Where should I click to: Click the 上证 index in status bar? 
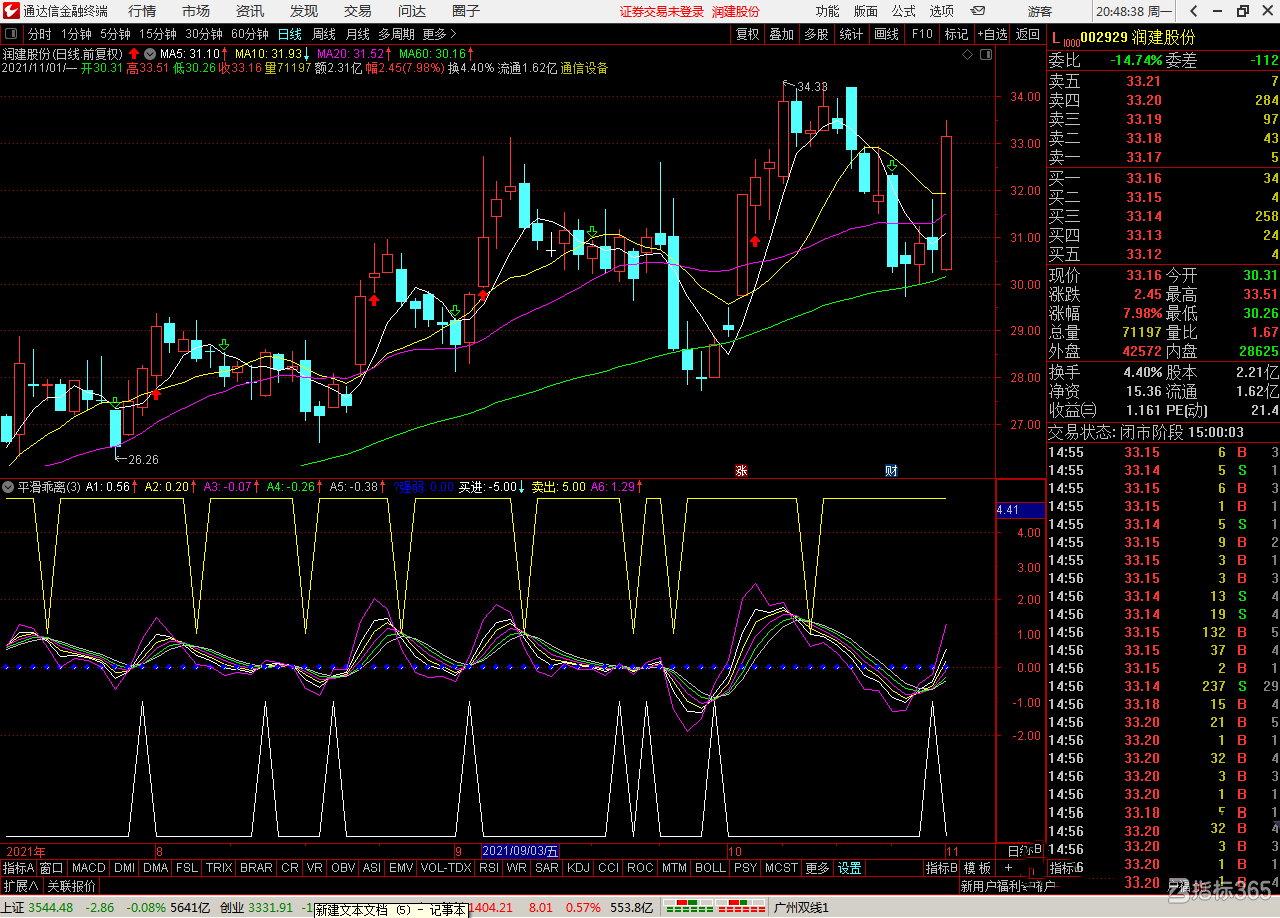pos(14,908)
